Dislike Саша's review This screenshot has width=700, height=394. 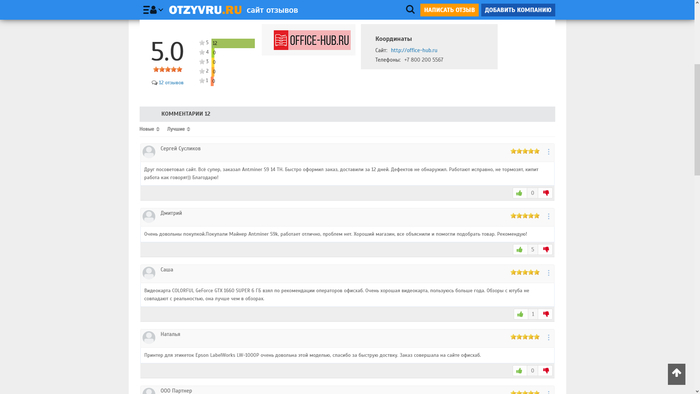[x=546, y=314]
